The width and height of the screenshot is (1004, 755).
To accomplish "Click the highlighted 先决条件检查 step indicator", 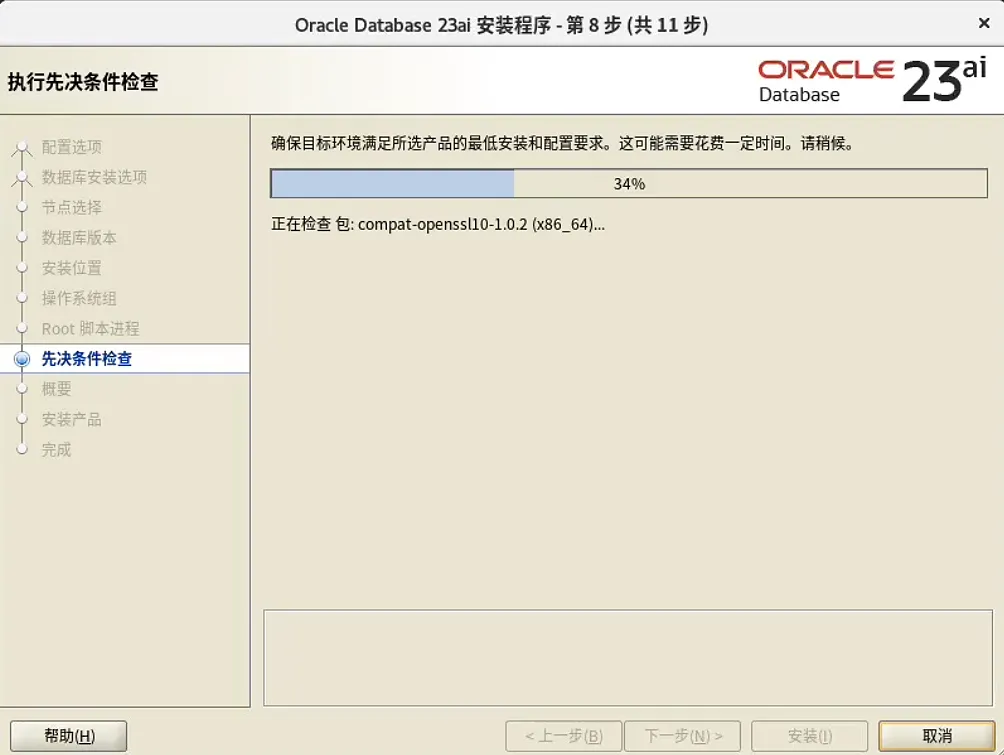I will click(22, 359).
